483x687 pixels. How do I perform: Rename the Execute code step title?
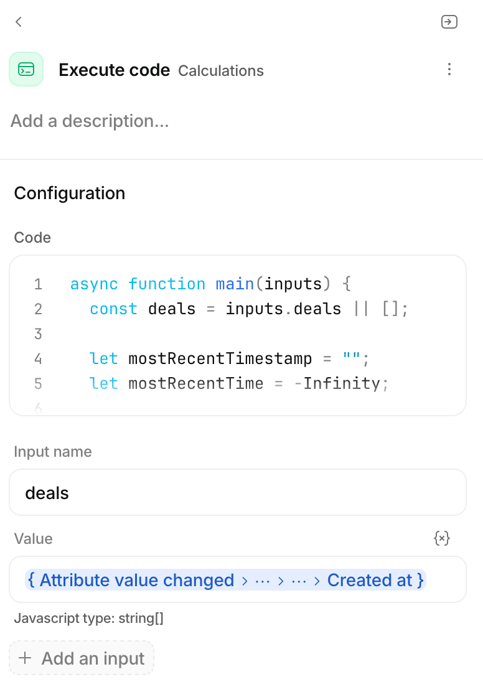point(114,70)
